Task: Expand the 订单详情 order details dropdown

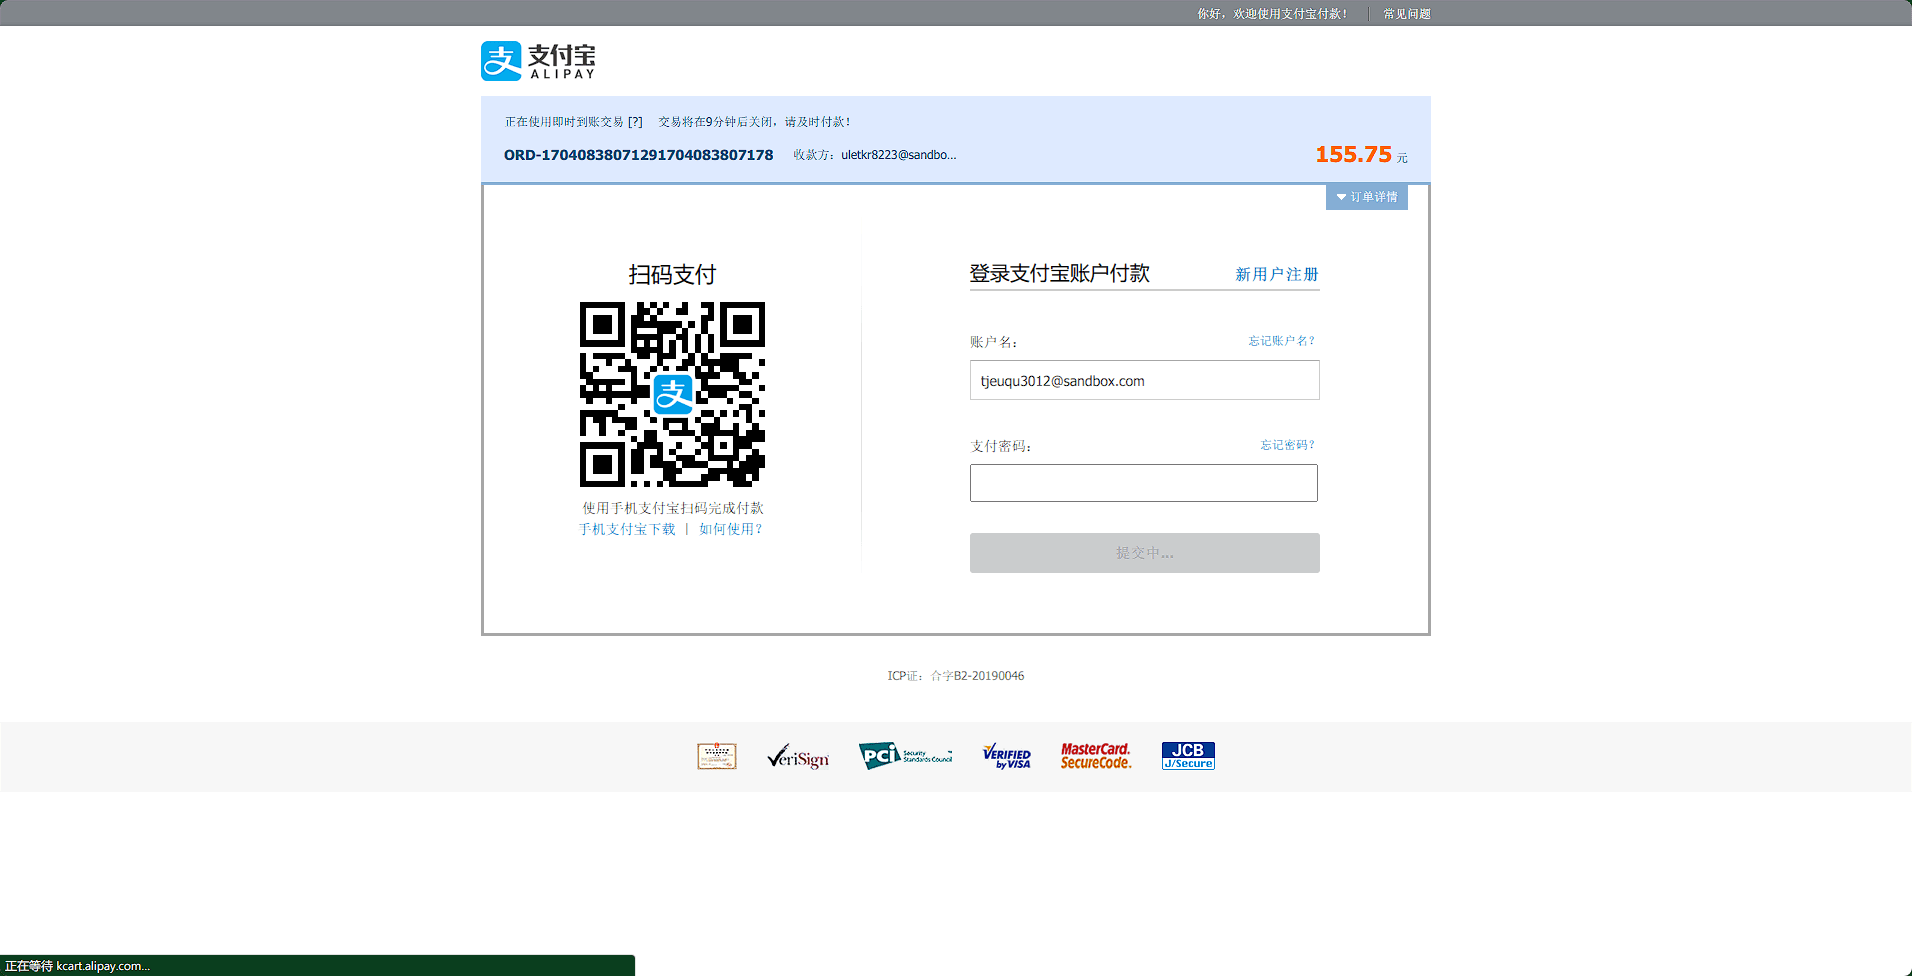Action: pyautogui.click(x=1367, y=197)
